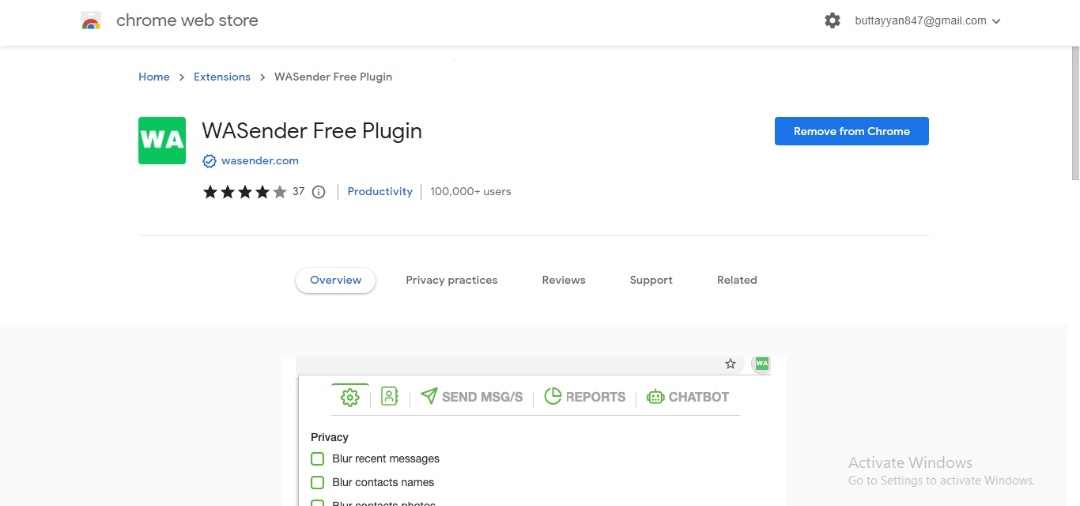Image resolution: width=1080 pixels, height=506 pixels.
Task: Select the contacts icon tab in preview
Action: (x=389, y=397)
